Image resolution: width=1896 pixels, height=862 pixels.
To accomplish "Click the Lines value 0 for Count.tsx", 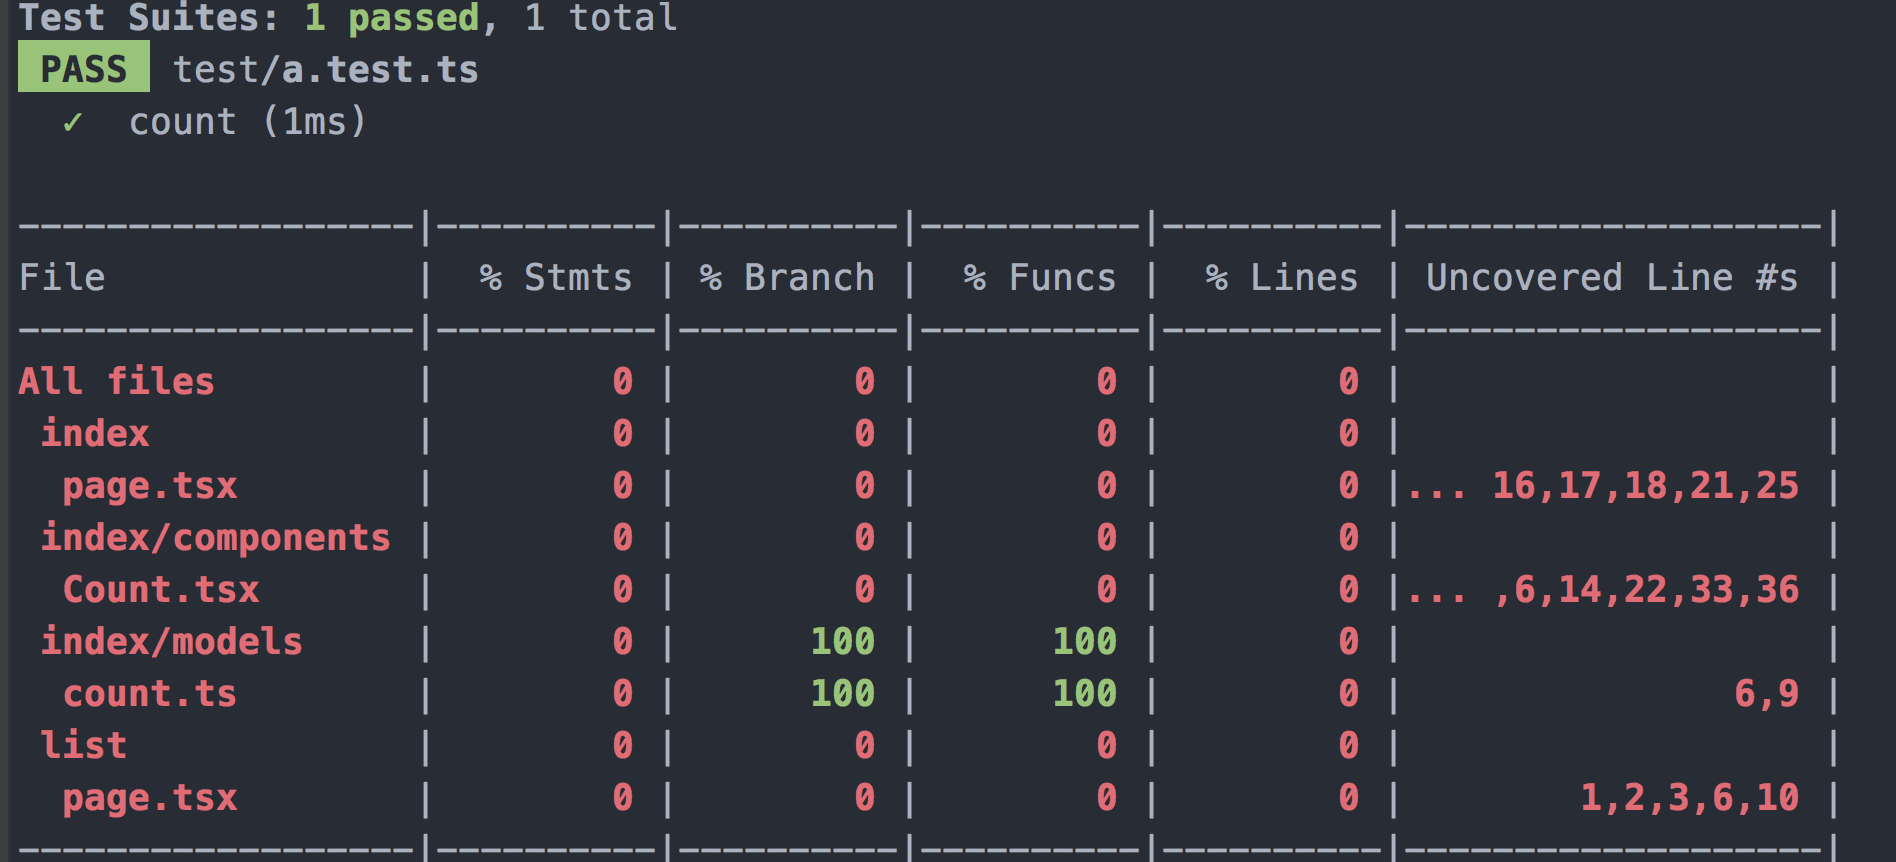I will [x=1349, y=589].
